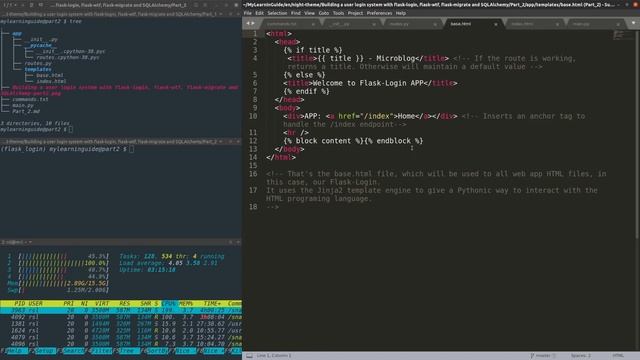Open the File menu in Sublime Text

point(247,13)
